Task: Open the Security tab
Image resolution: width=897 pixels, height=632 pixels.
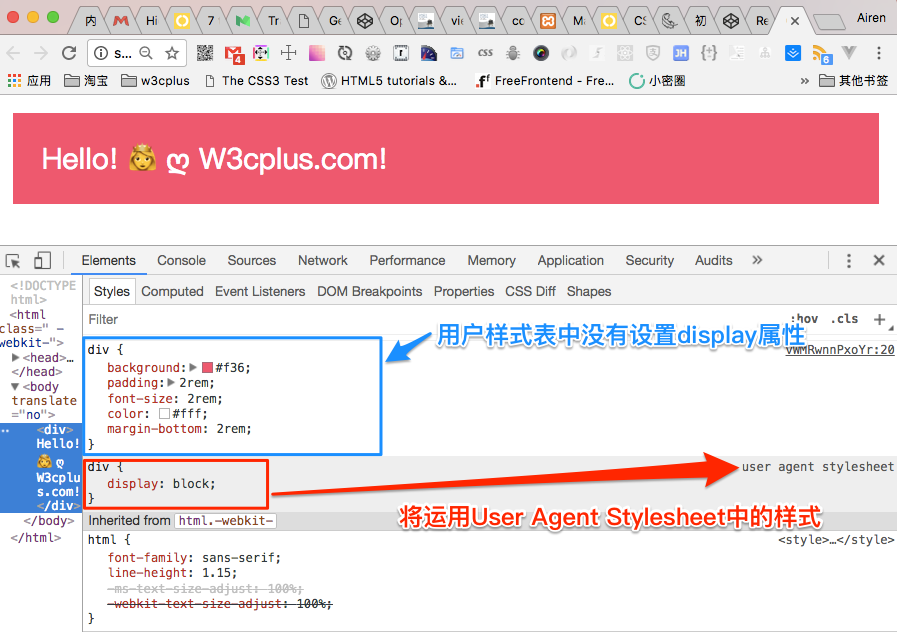Action: 649,260
